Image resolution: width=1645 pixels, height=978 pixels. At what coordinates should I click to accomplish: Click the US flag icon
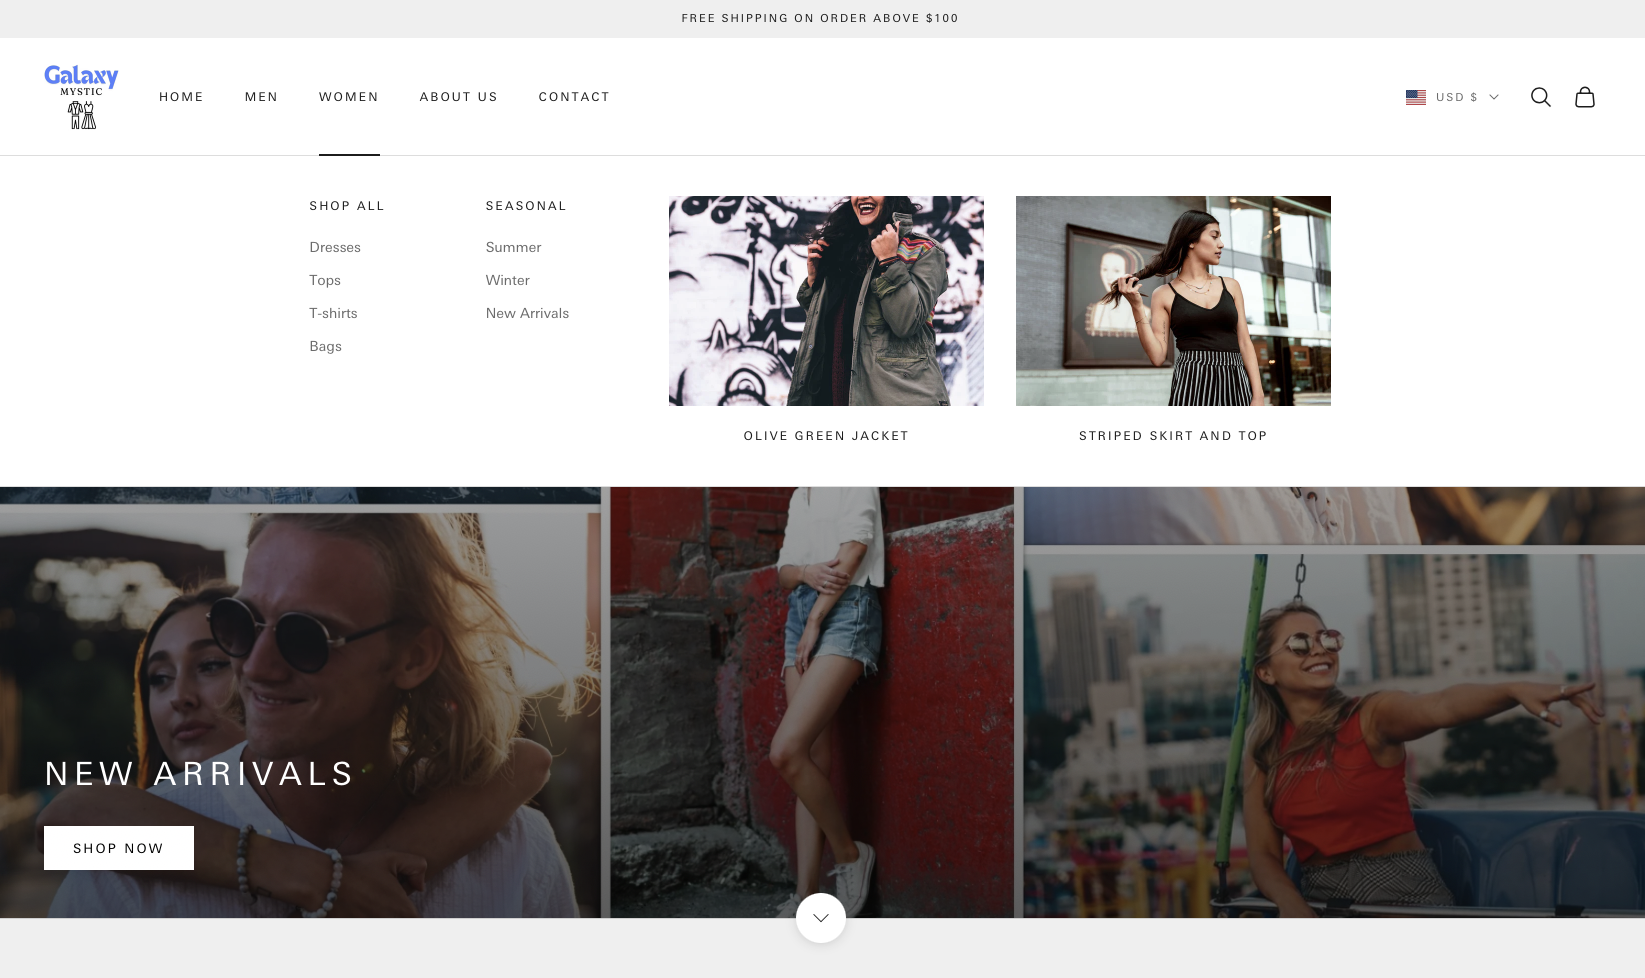pos(1415,97)
